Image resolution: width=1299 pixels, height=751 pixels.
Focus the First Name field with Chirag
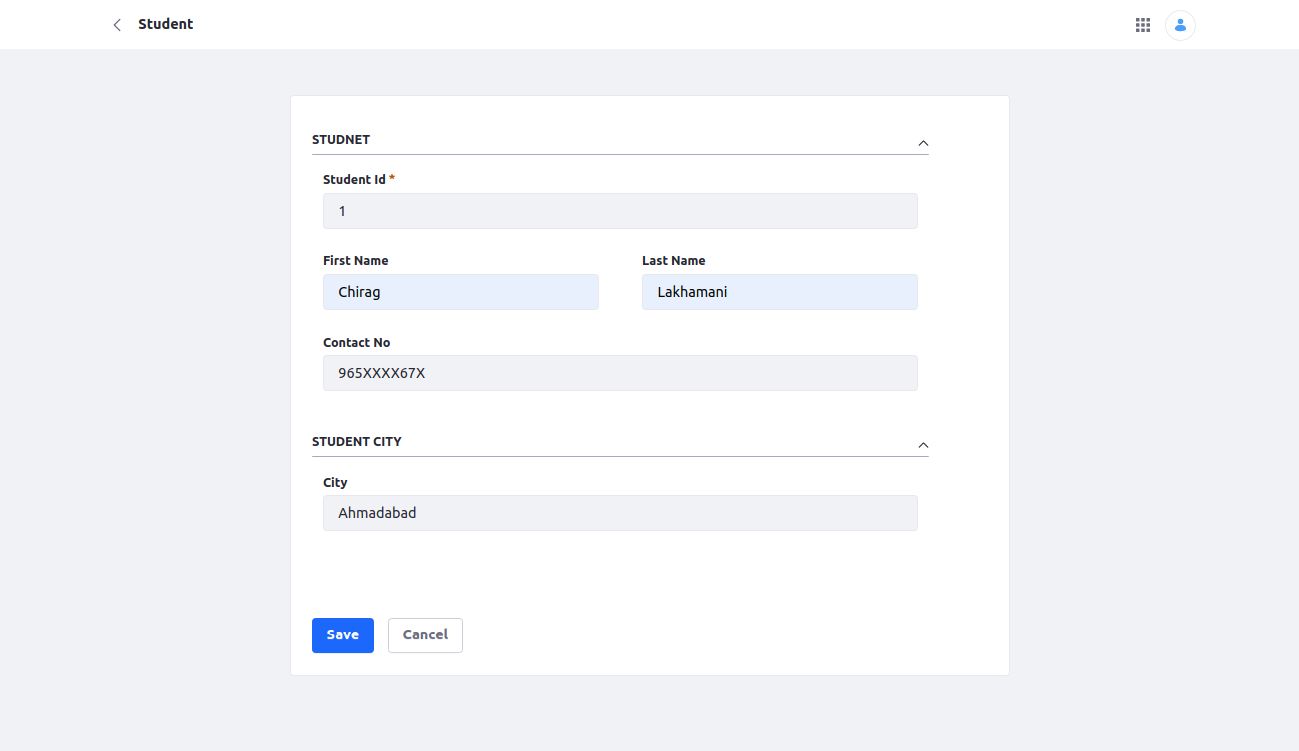pyautogui.click(x=461, y=292)
